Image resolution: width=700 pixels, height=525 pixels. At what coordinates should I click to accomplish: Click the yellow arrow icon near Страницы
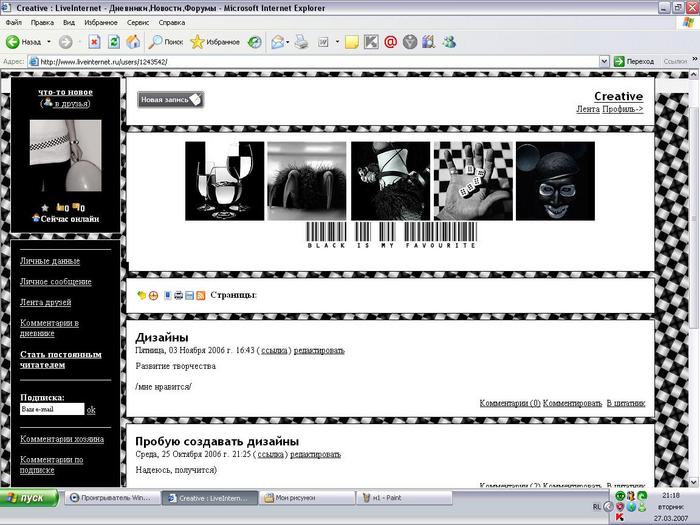[142, 295]
